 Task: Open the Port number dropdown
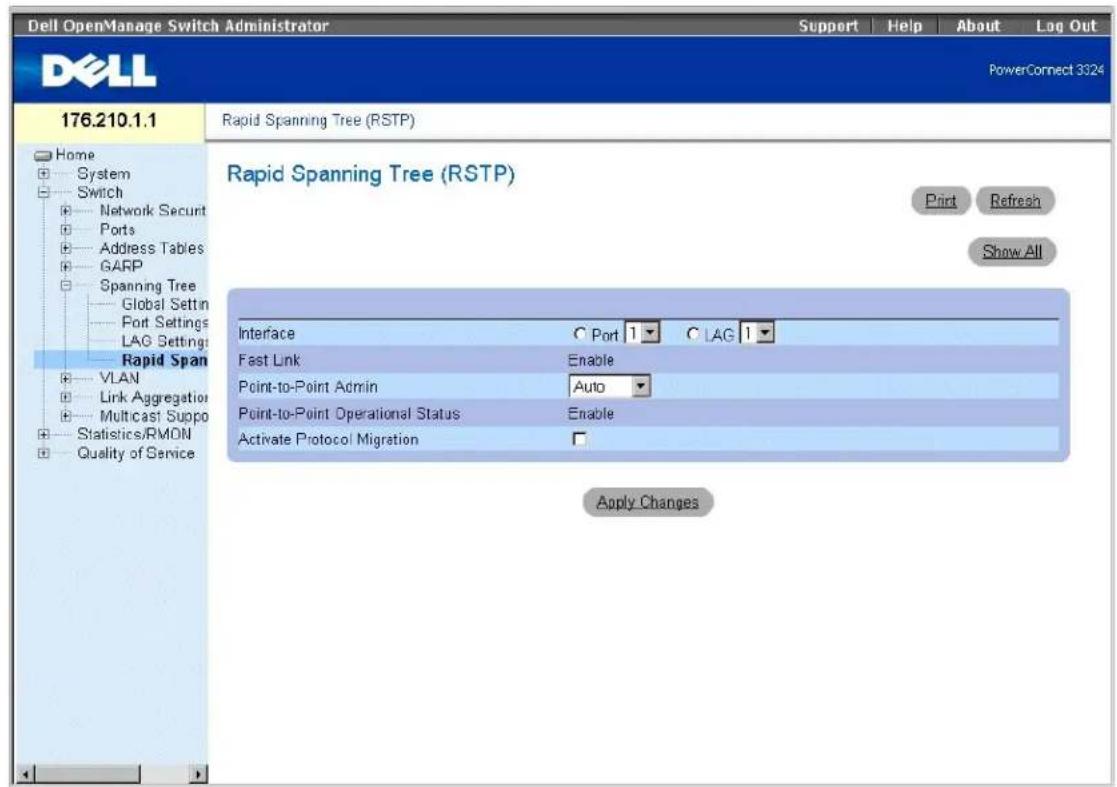click(642, 333)
